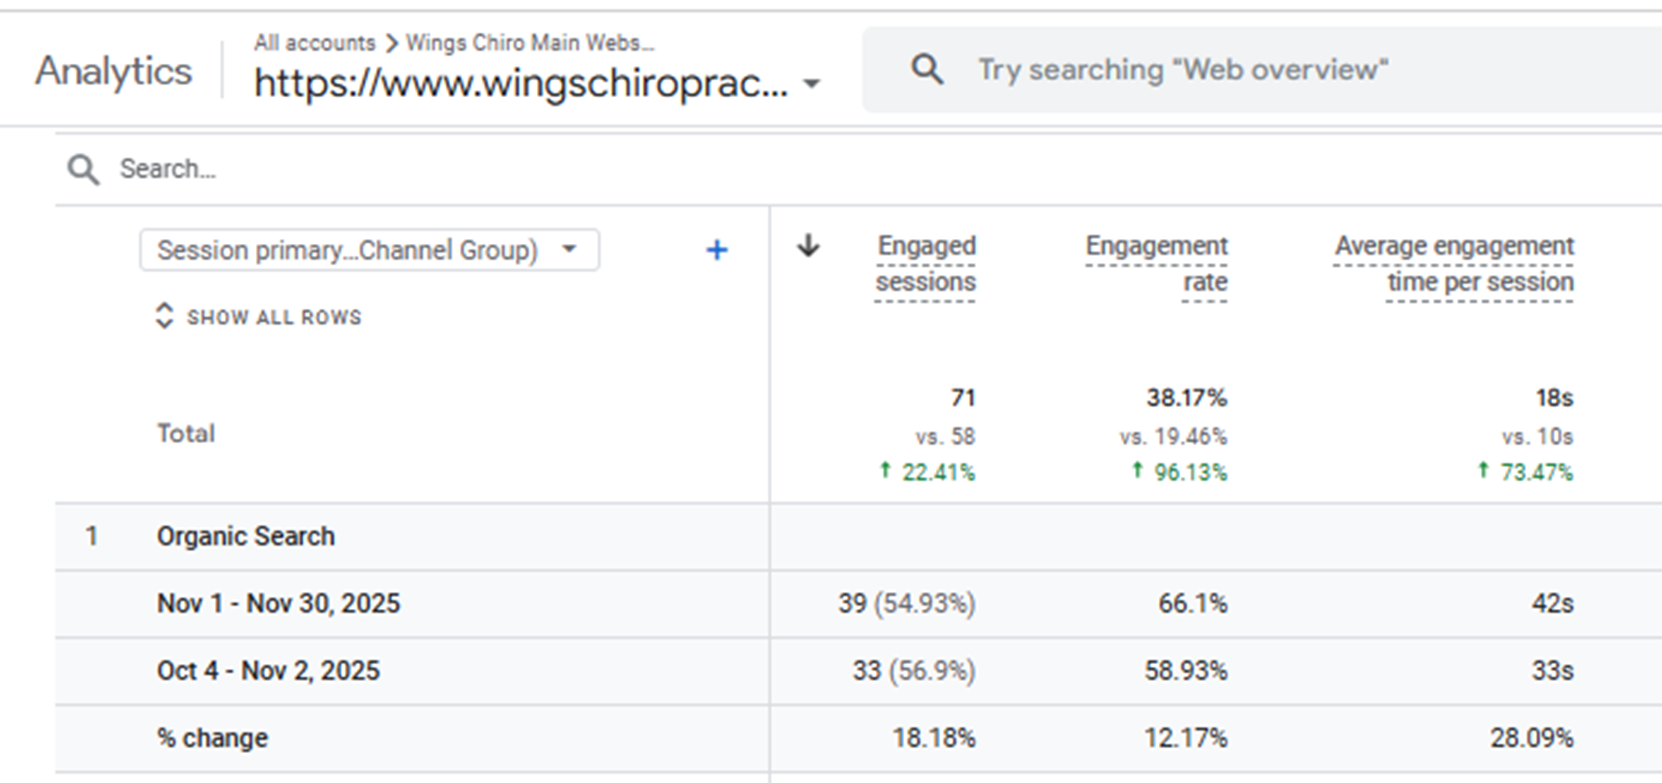Open the All accounts breadcrumb link
The height and width of the screenshot is (783, 1662).
(314, 43)
